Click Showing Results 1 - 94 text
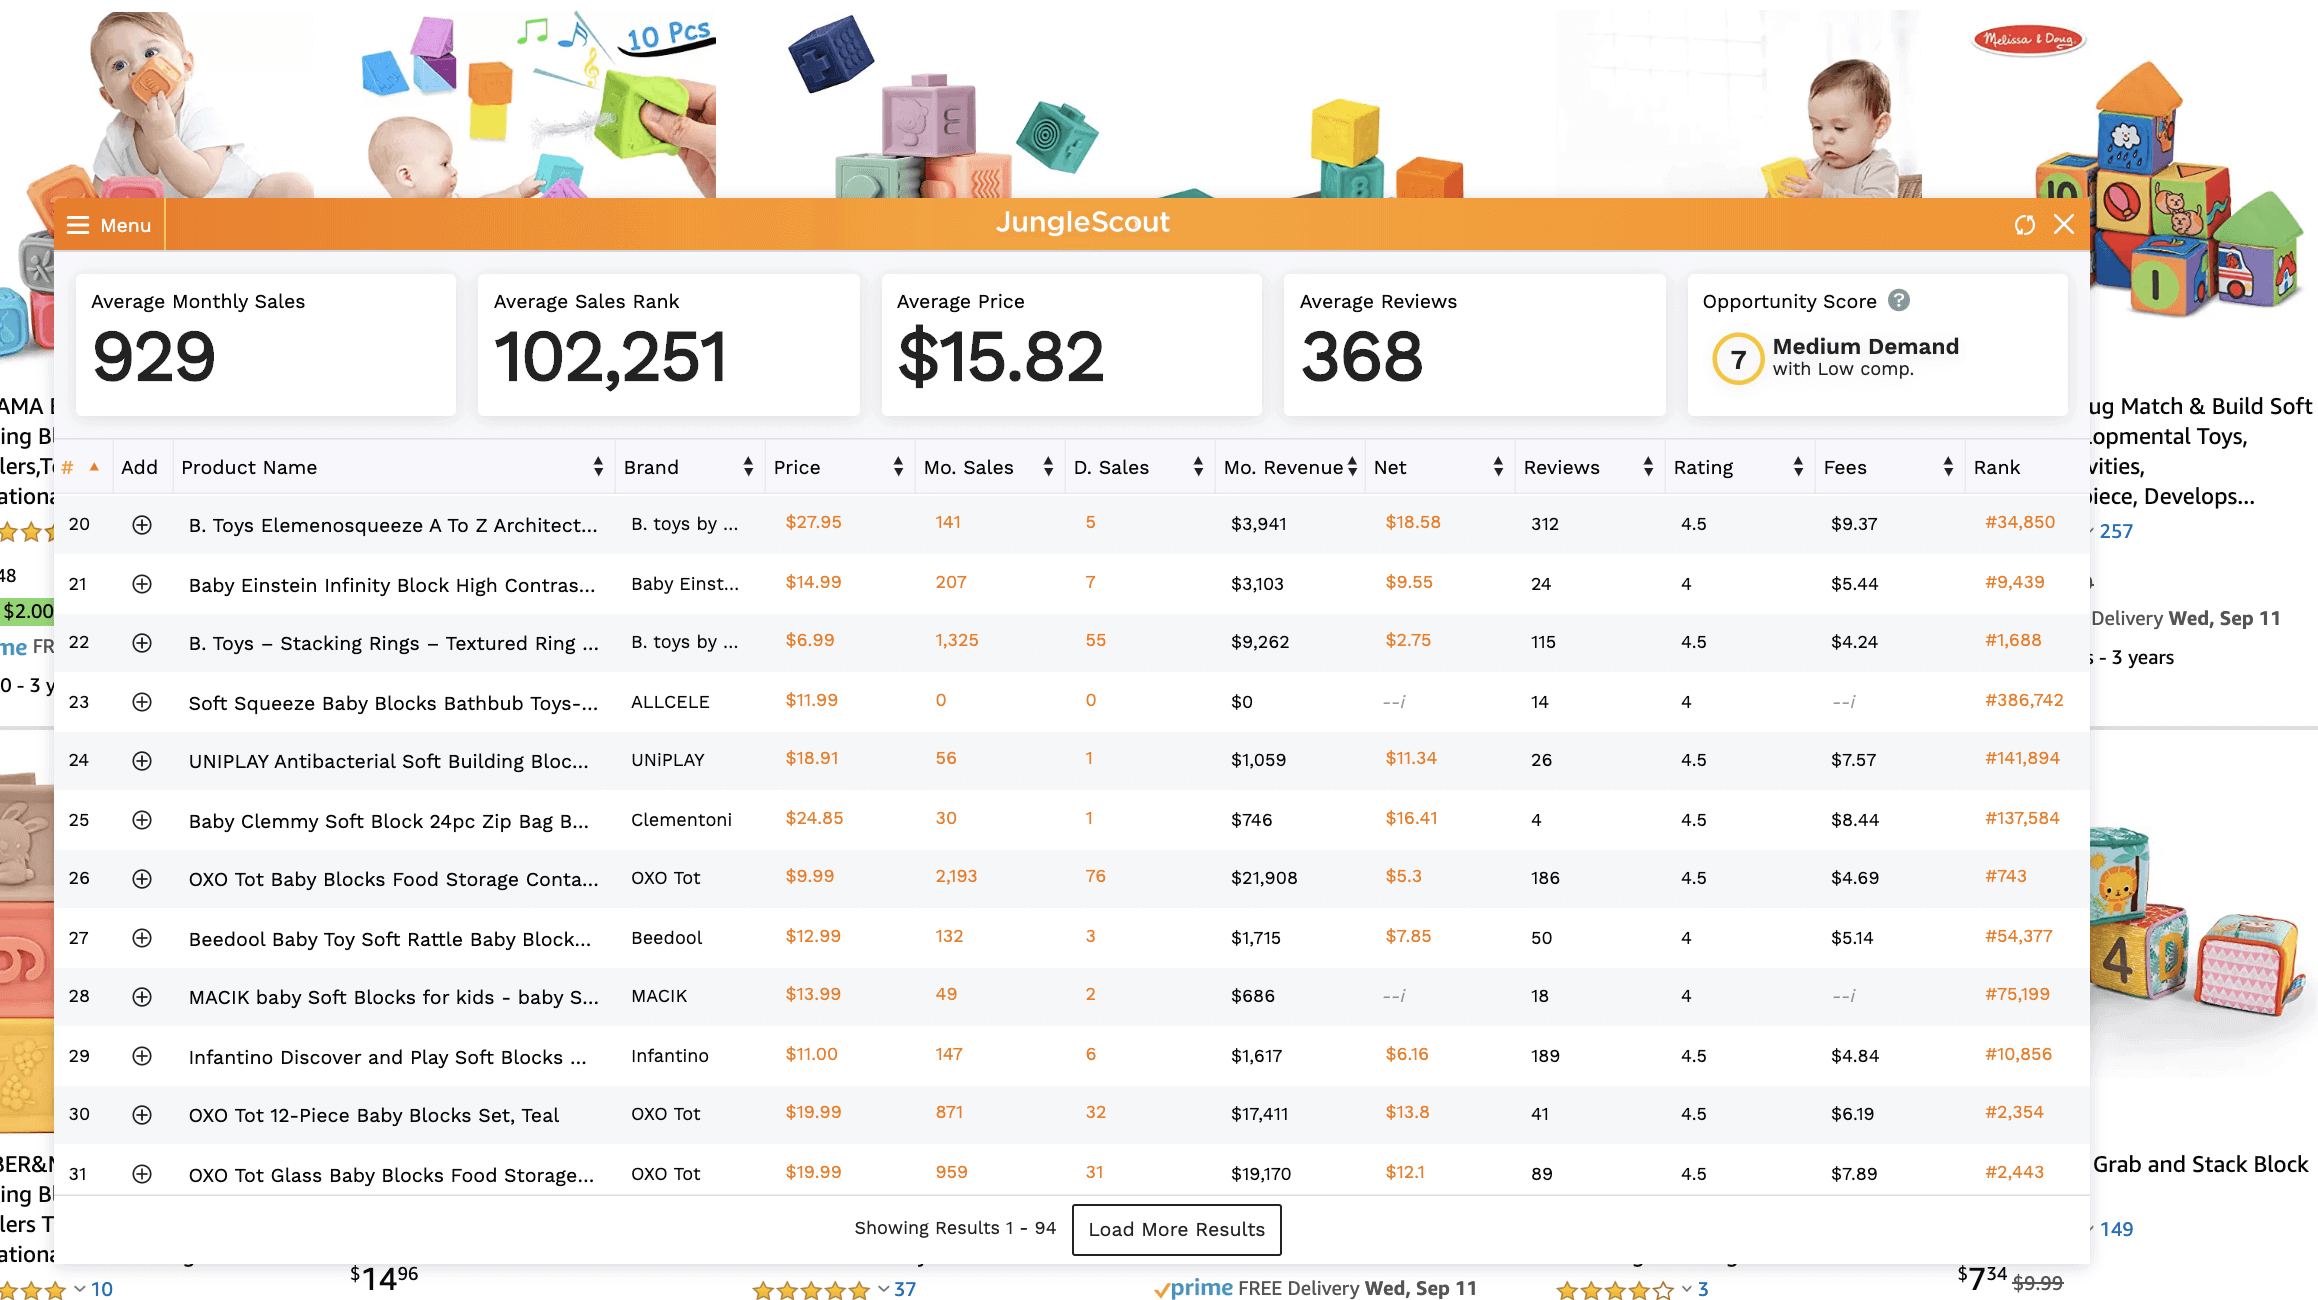 coord(955,1228)
